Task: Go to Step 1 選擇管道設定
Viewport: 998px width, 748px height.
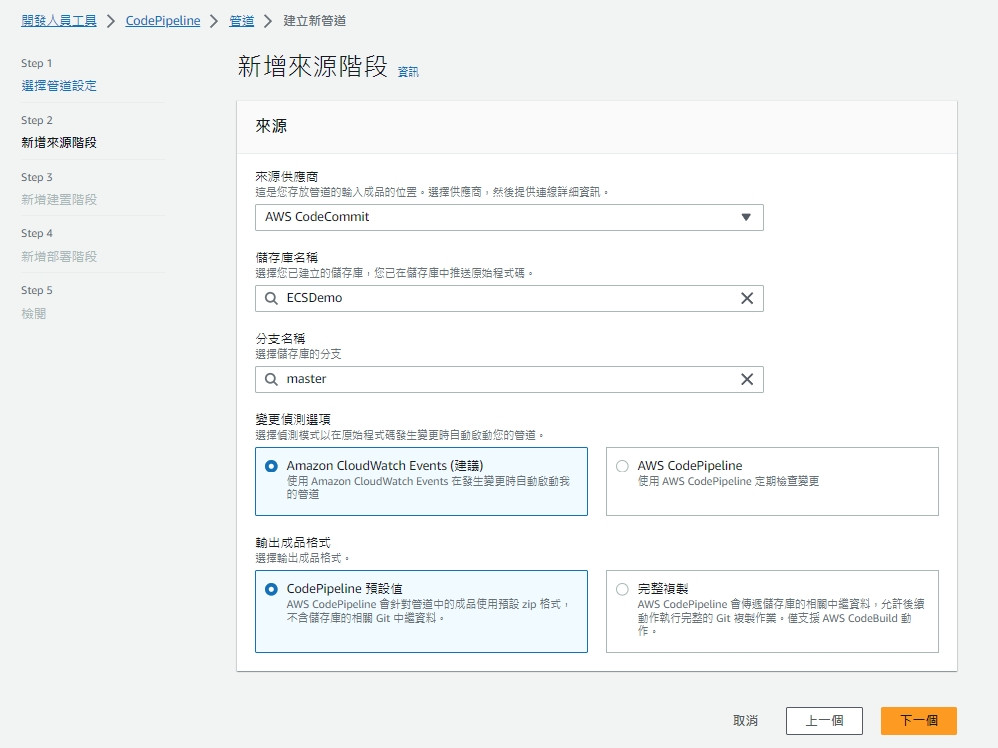Action: pyautogui.click(x=59, y=86)
